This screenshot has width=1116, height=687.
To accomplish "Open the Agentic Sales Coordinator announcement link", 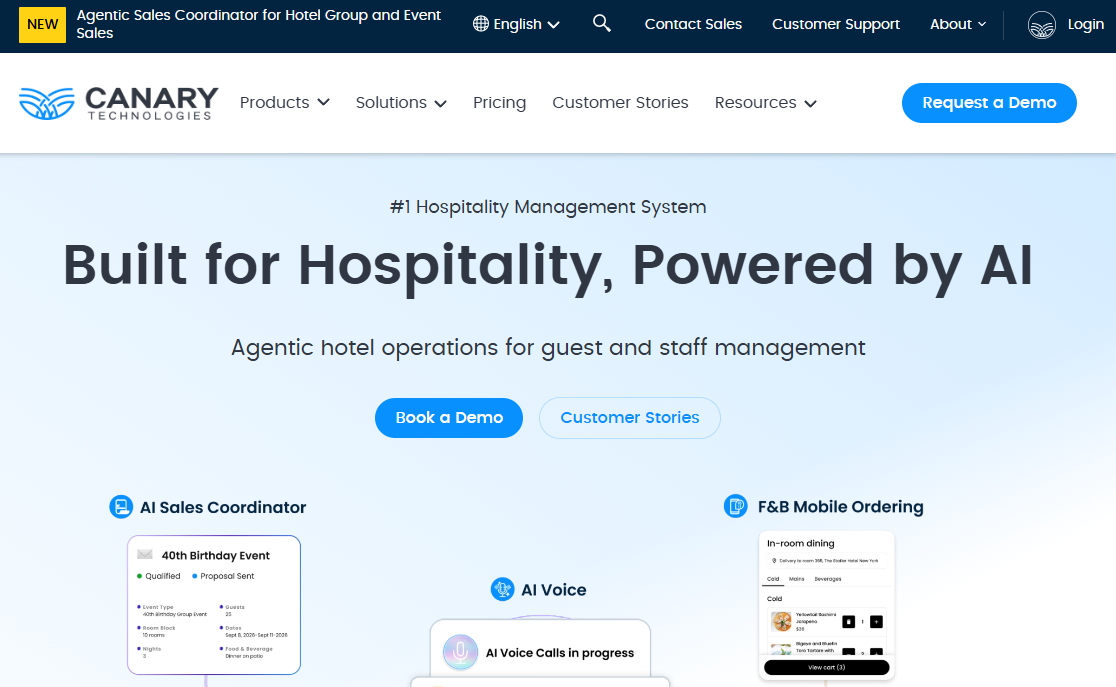I will tap(259, 24).
